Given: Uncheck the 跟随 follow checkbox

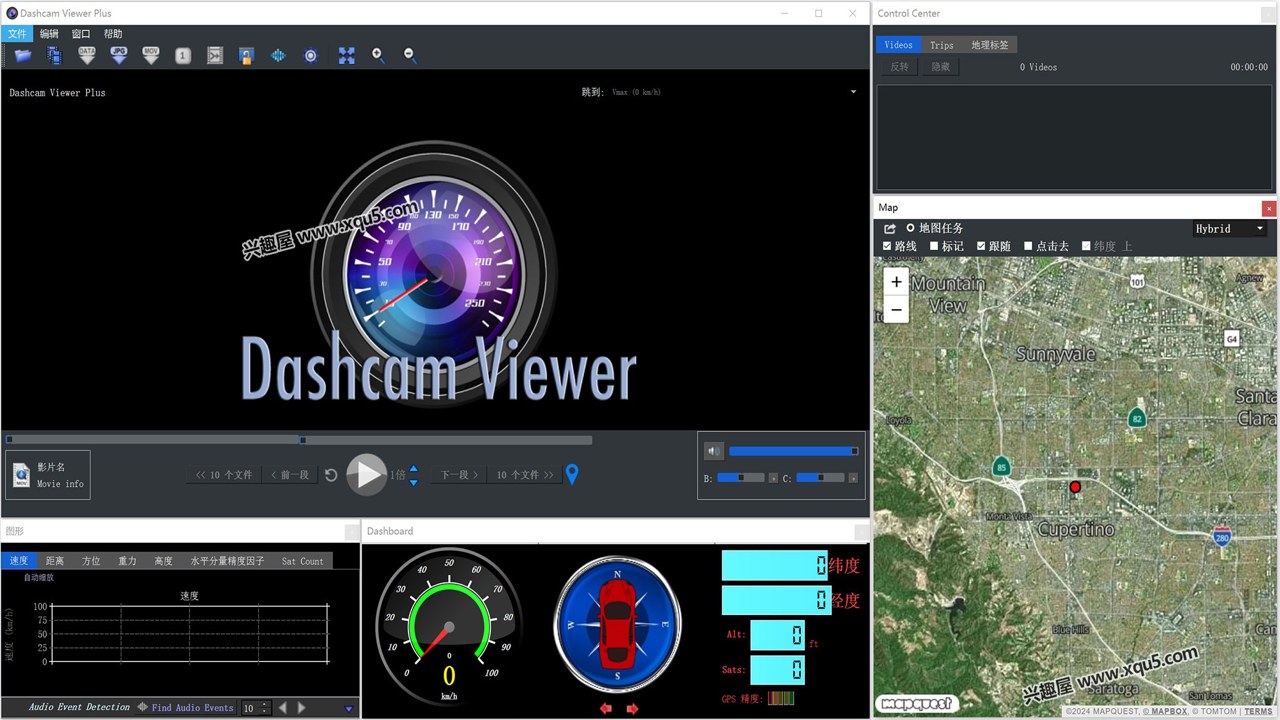Looking at the screenshot, I should pos(981,246).
